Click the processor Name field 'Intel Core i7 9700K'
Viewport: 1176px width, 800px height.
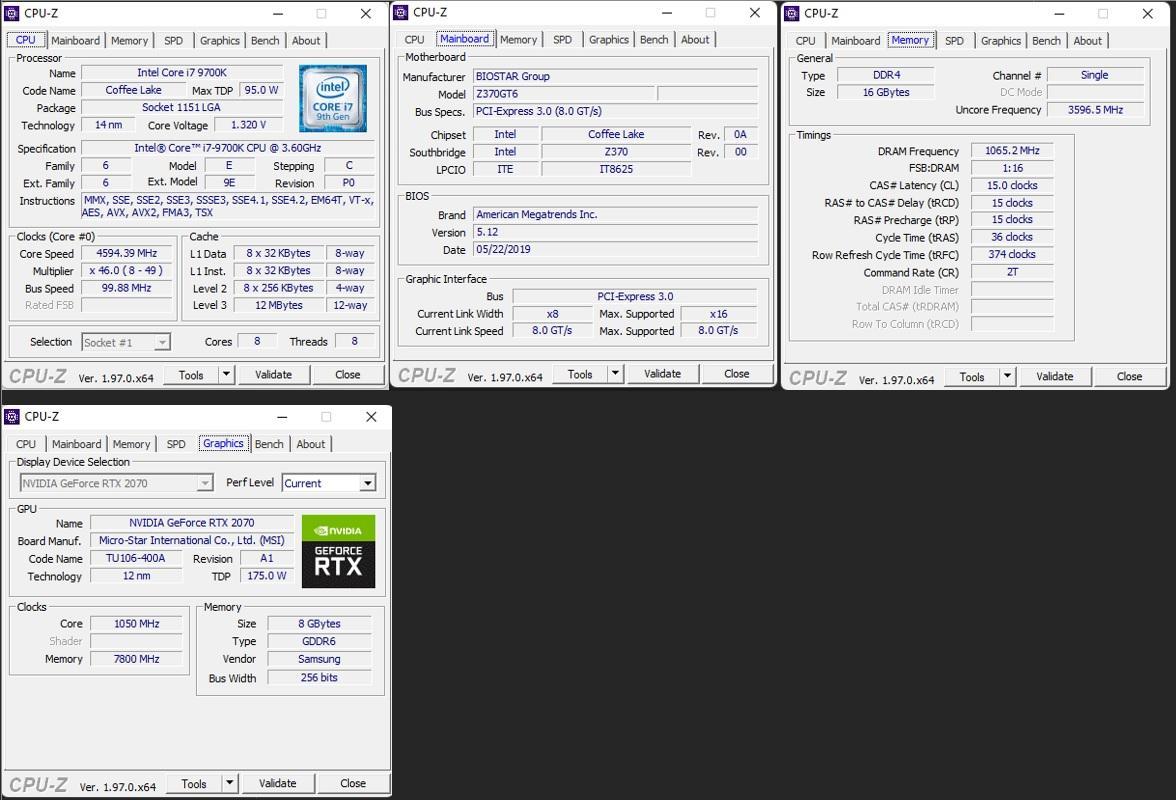point(182,73)
